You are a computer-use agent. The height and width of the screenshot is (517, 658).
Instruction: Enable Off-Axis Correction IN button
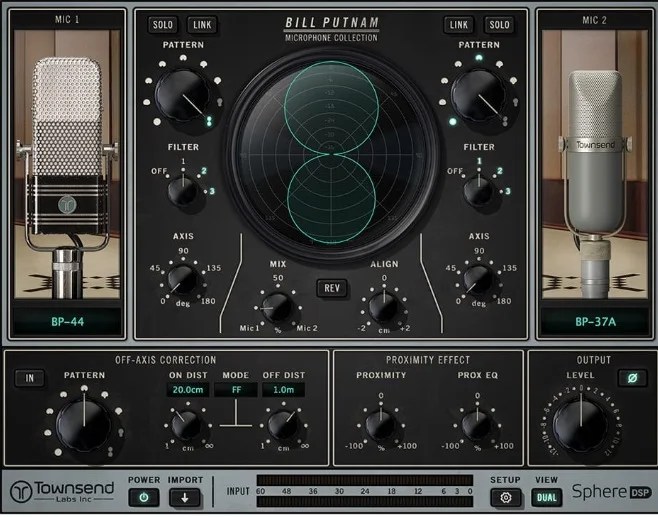click(x=29, y=378)
